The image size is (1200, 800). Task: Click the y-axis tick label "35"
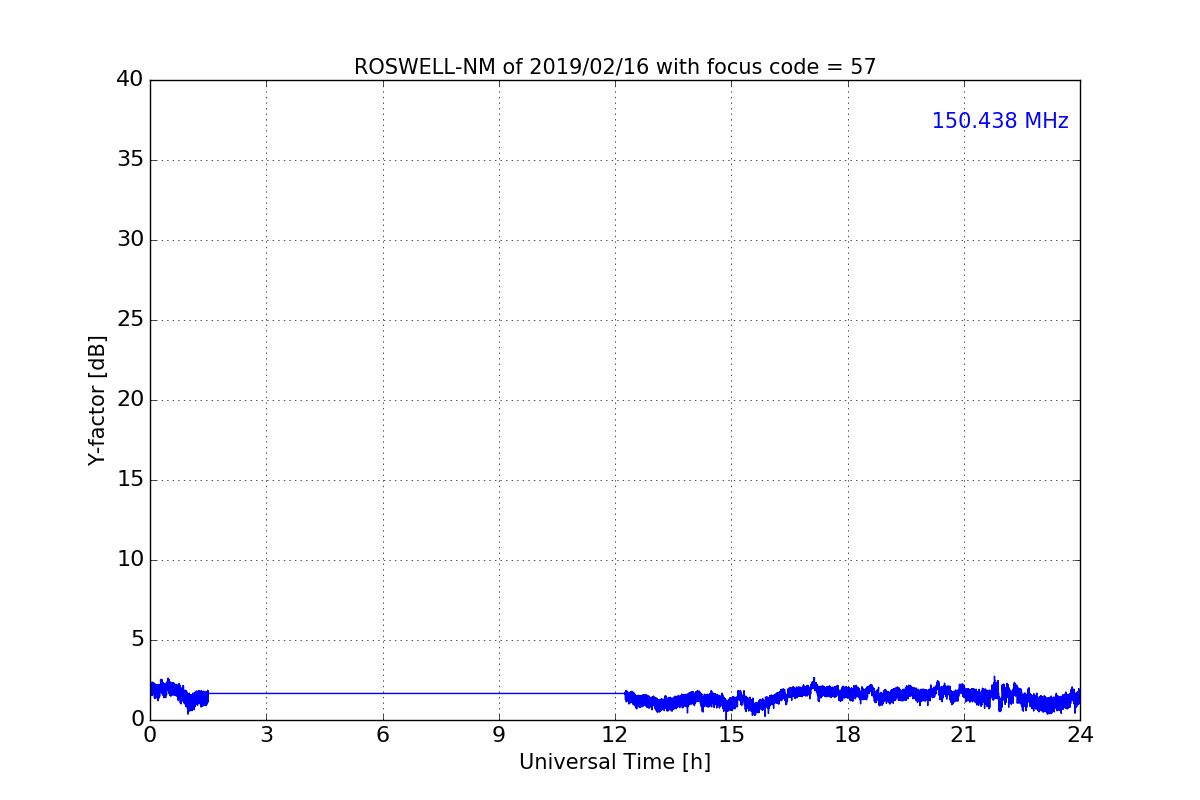(x=130, y=159)
